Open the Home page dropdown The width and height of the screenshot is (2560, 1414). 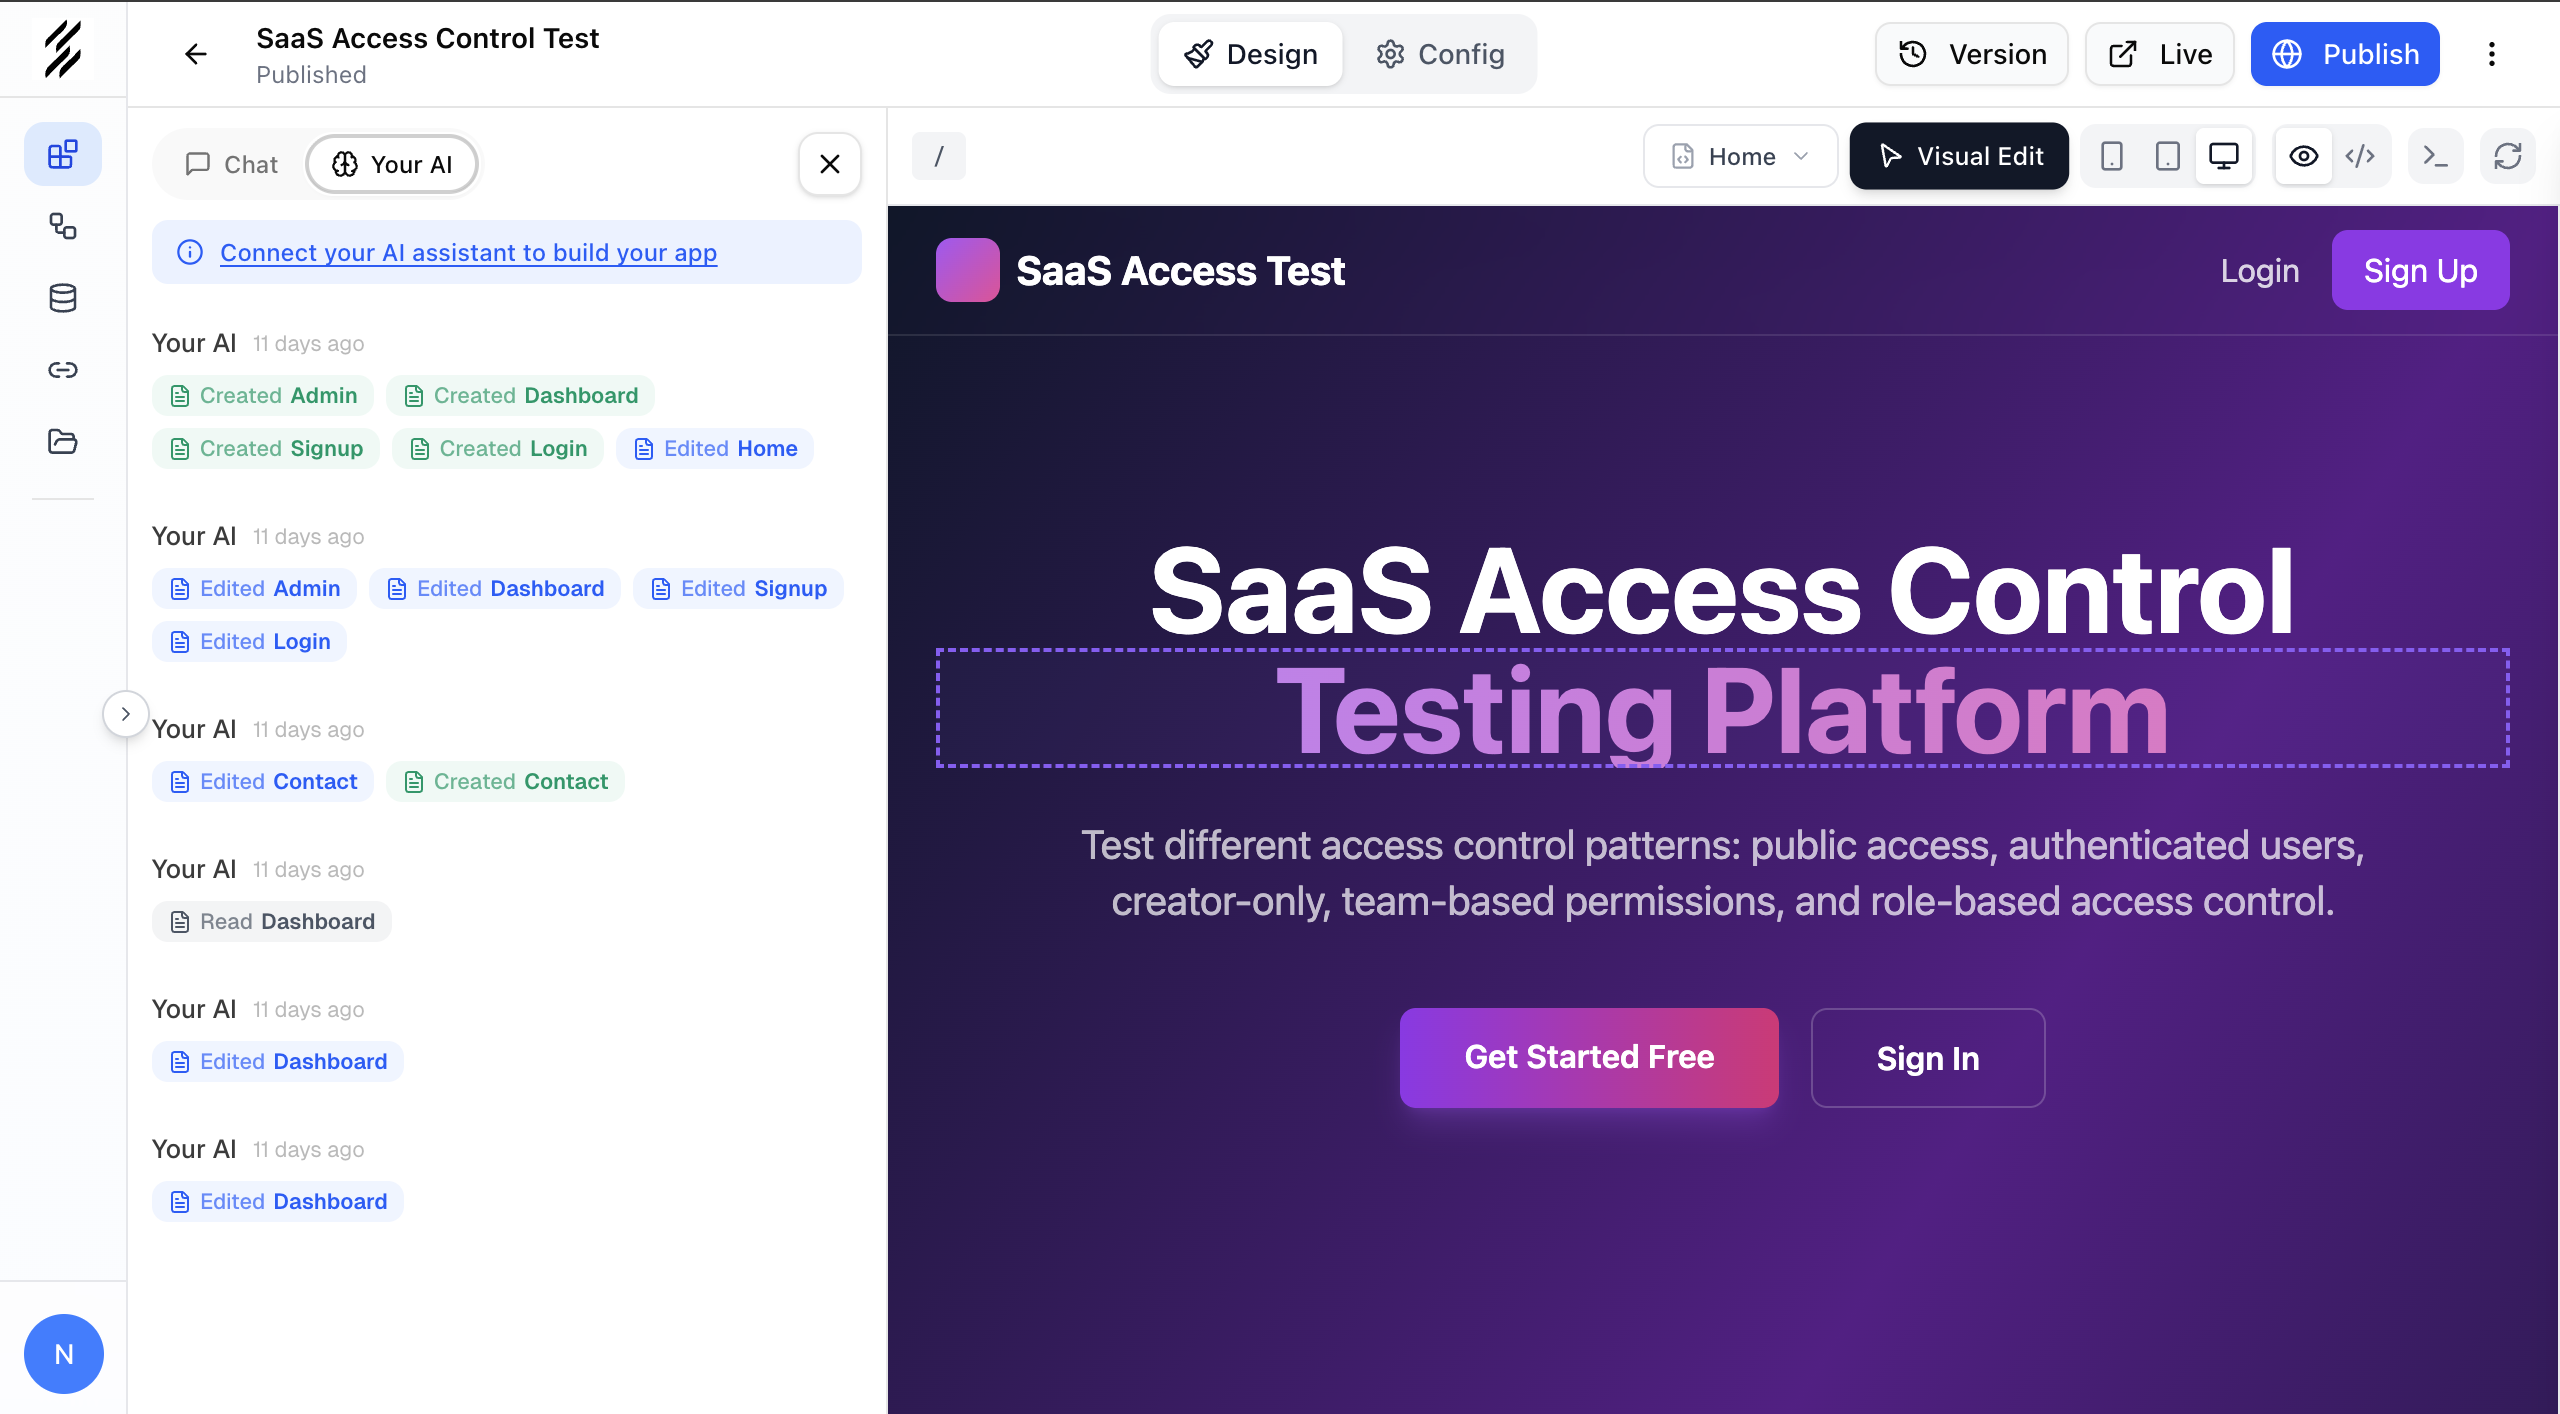coord(1740,156)
